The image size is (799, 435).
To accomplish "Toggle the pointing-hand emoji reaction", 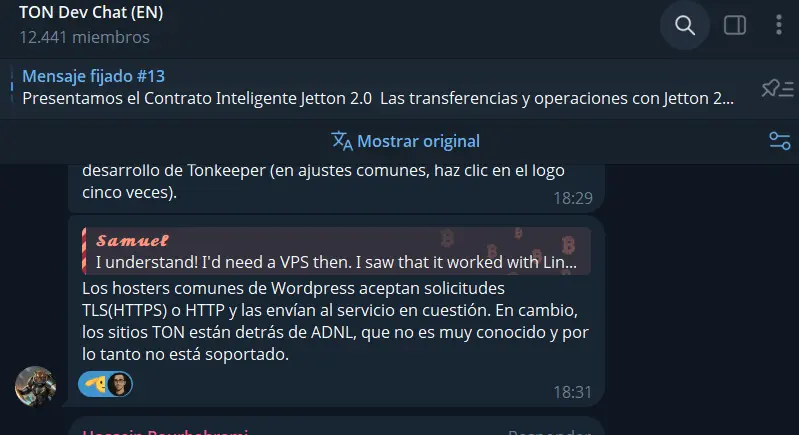I will pyautogui.click(x=94, y=384).
